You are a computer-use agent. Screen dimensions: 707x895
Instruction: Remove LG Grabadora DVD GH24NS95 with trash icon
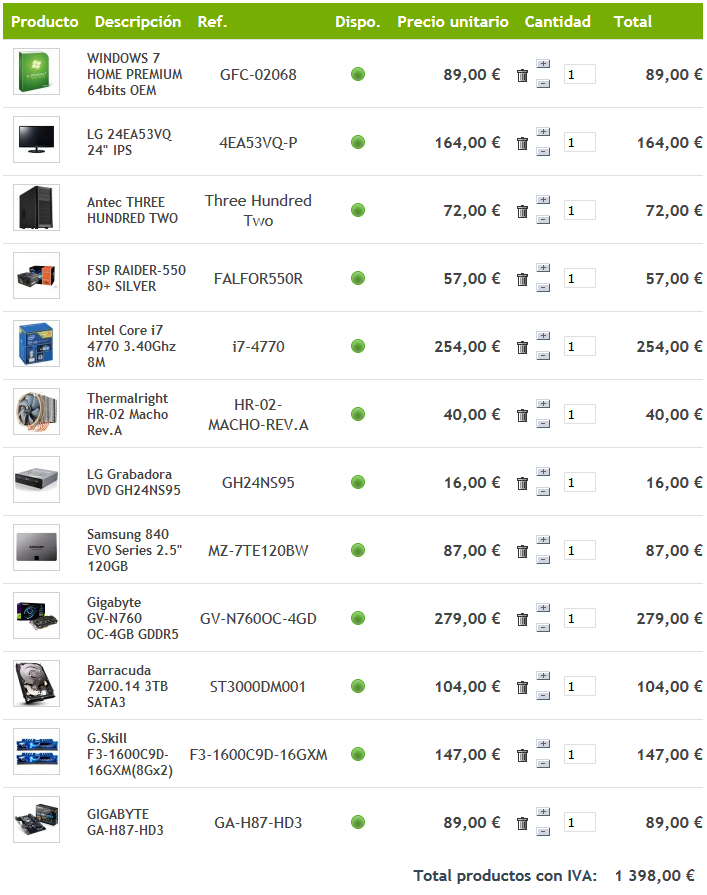[522, 483]
